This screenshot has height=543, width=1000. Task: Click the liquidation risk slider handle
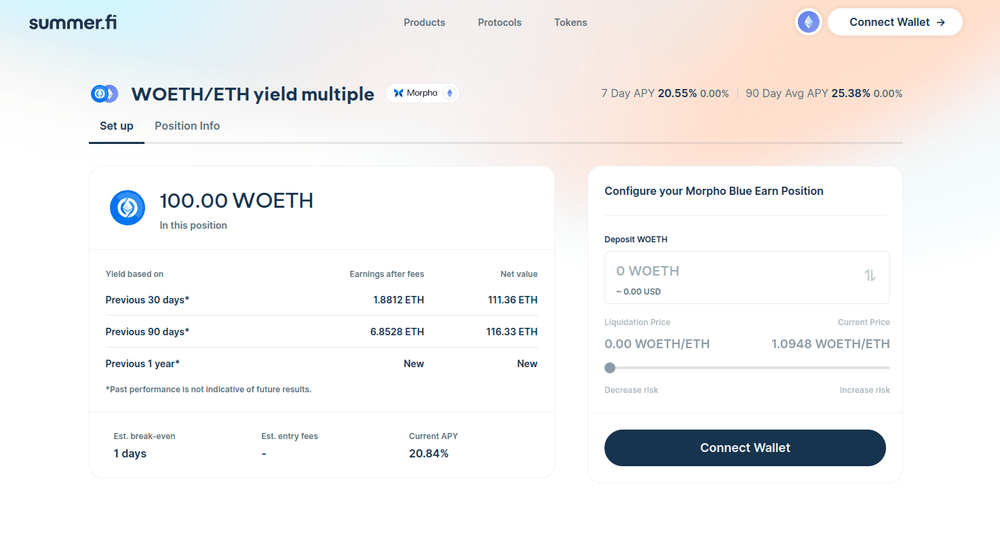tap(610, 368)
